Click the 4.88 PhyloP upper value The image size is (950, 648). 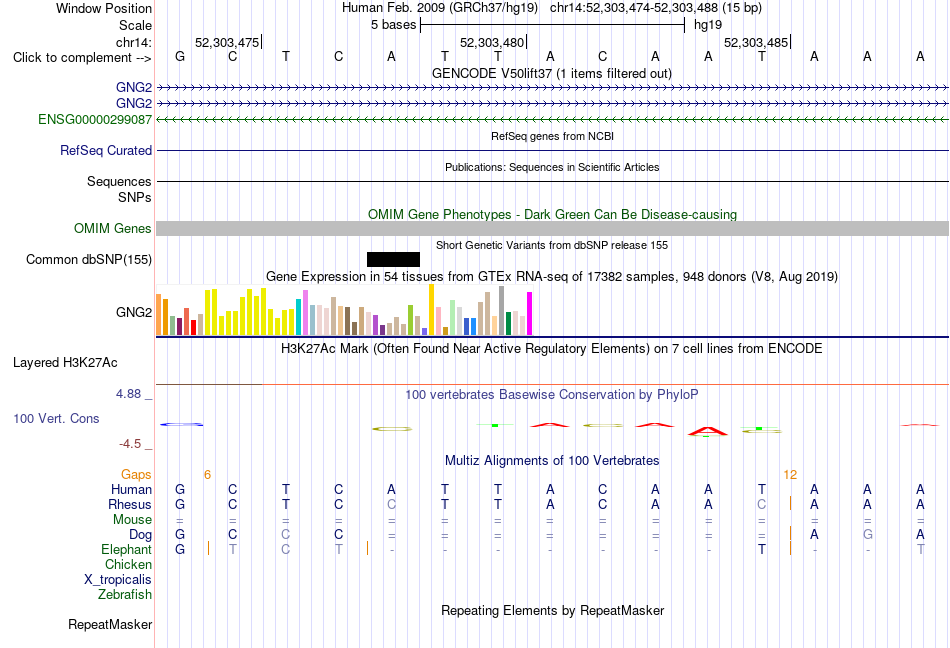pyautogui.click(x=128, y=394)
